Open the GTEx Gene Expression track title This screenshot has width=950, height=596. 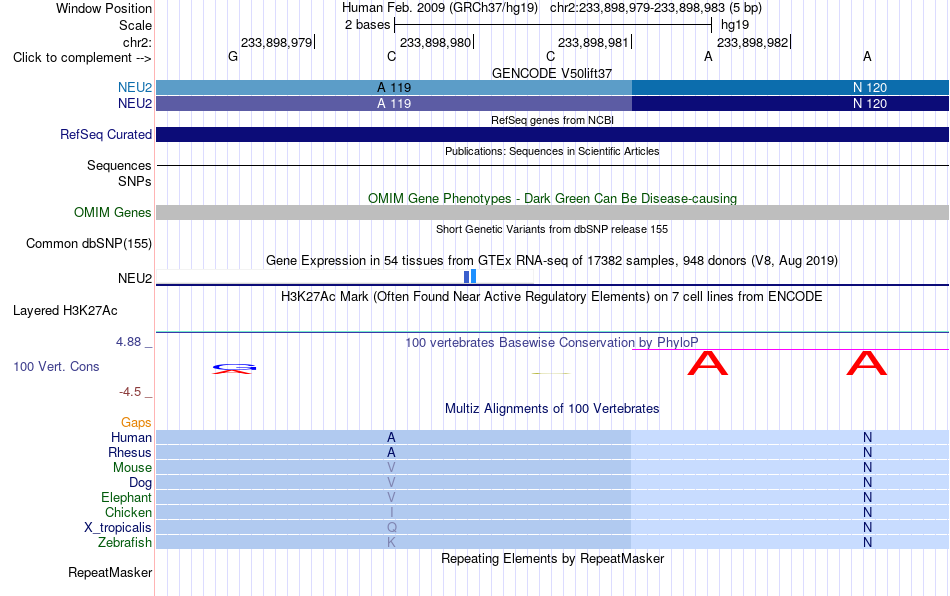click(x=552, y=260)
